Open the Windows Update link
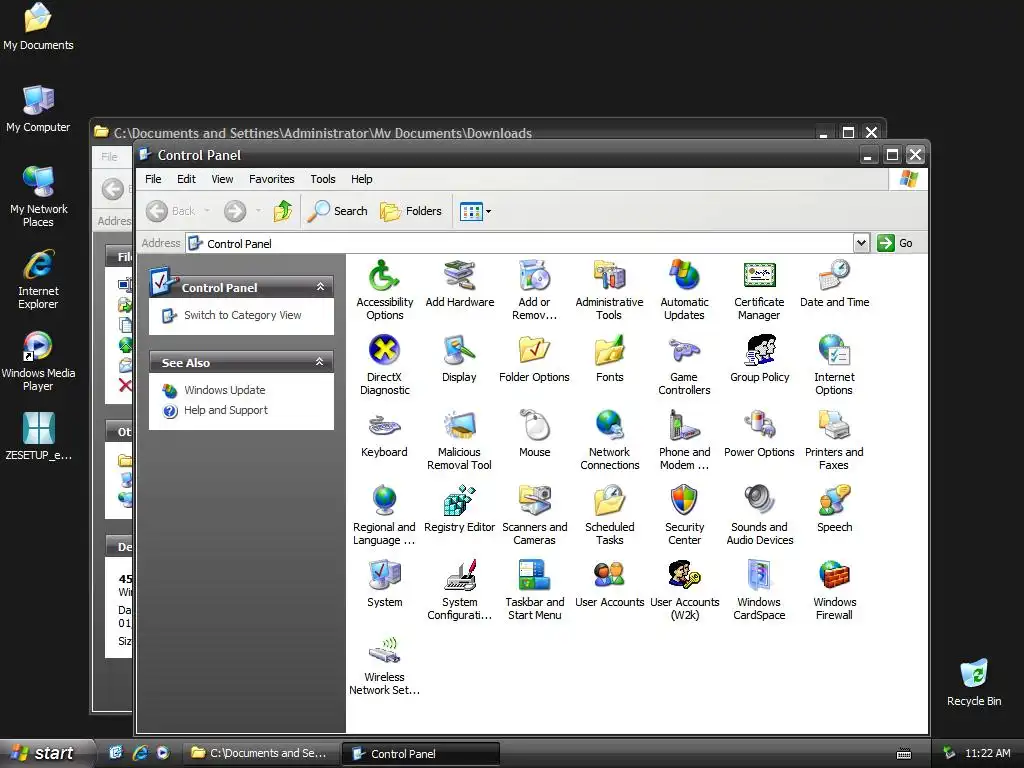 [x=225, y=390]
